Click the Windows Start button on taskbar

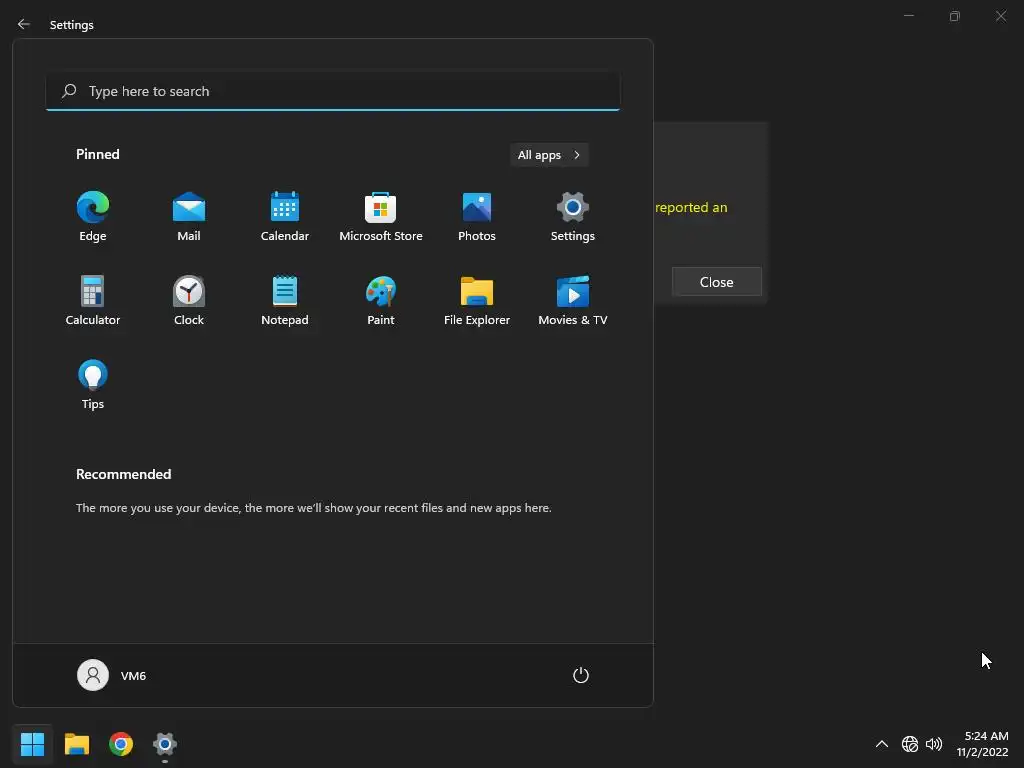[x=32, y=744]
